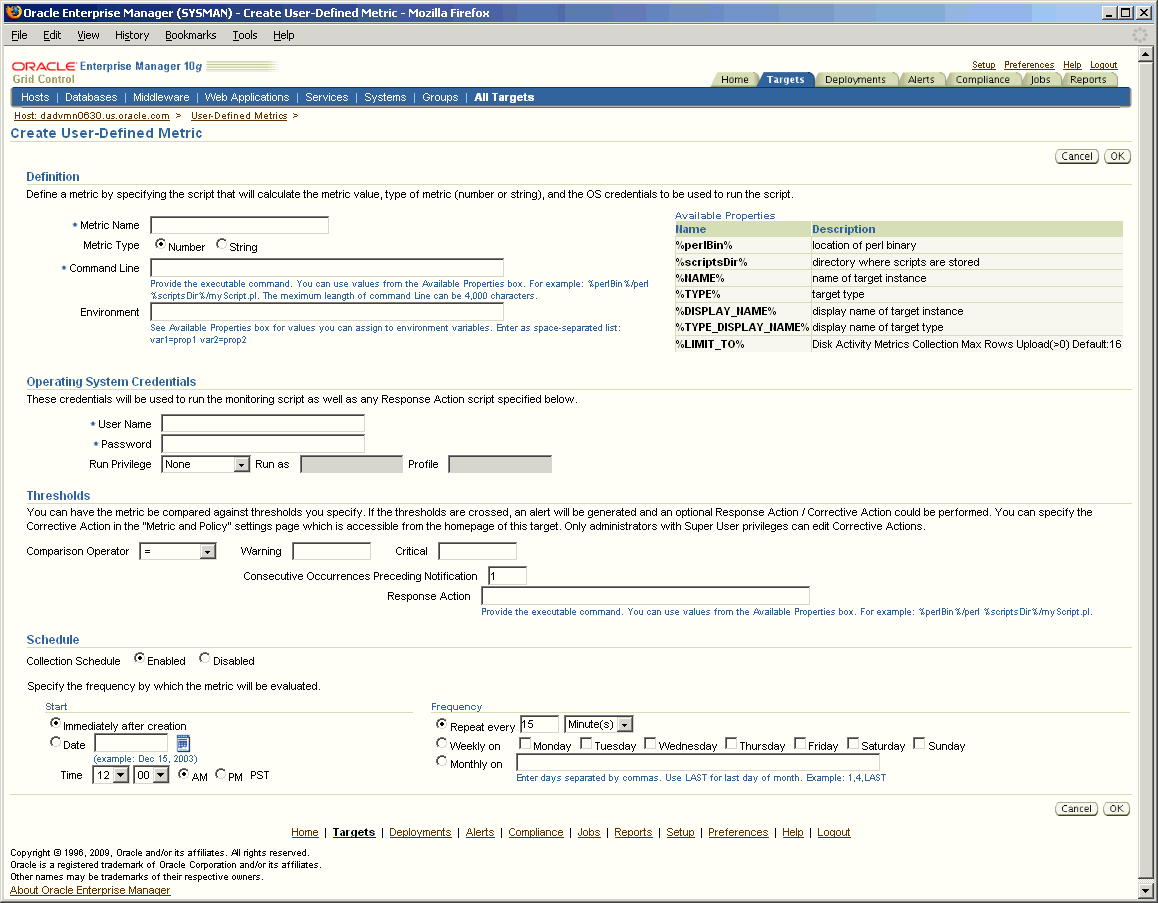Click the Warning threshold input field

332,552
